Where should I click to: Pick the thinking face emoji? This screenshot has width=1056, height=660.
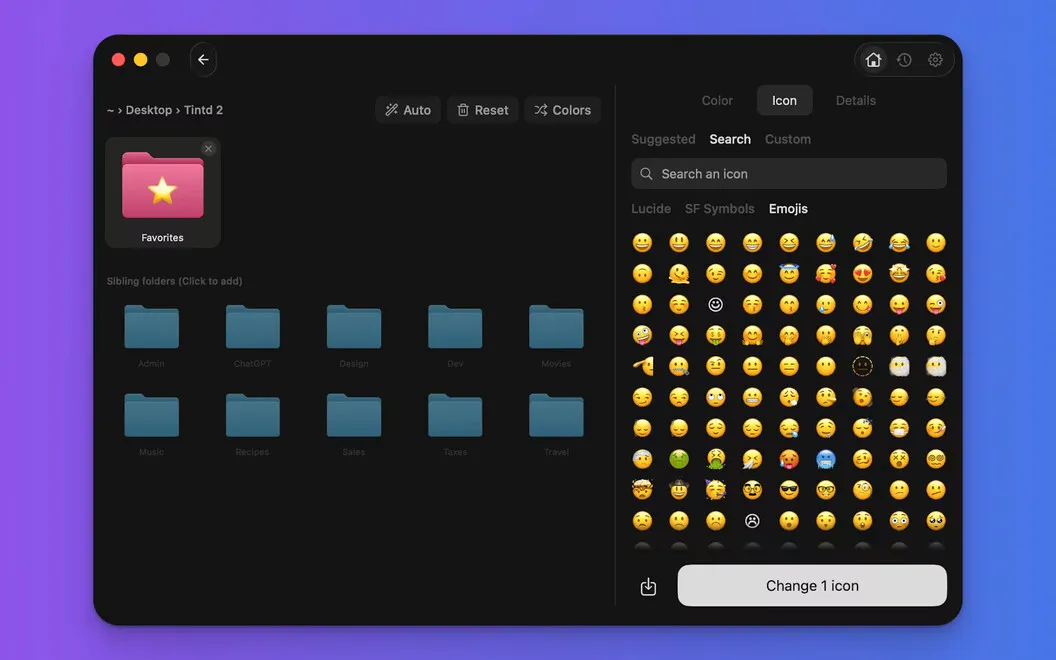coord(935,335)
